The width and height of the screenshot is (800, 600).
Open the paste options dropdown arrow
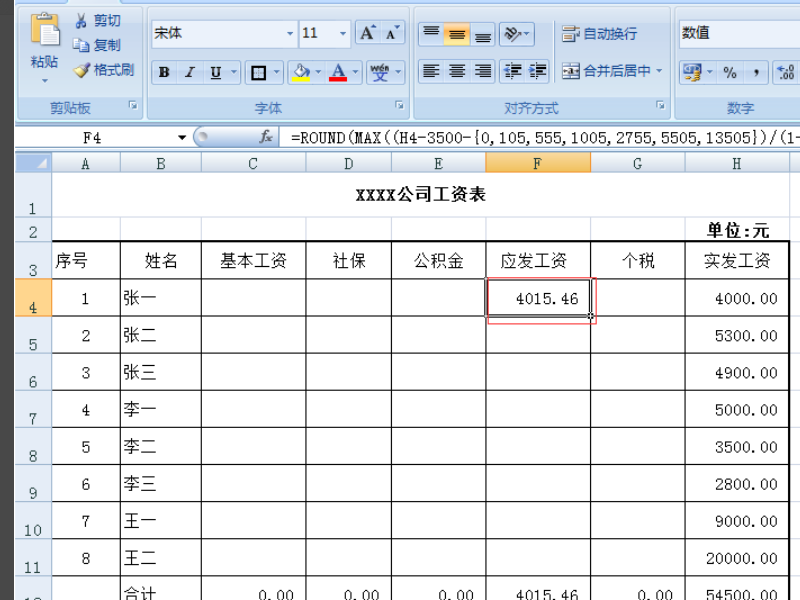45,81
